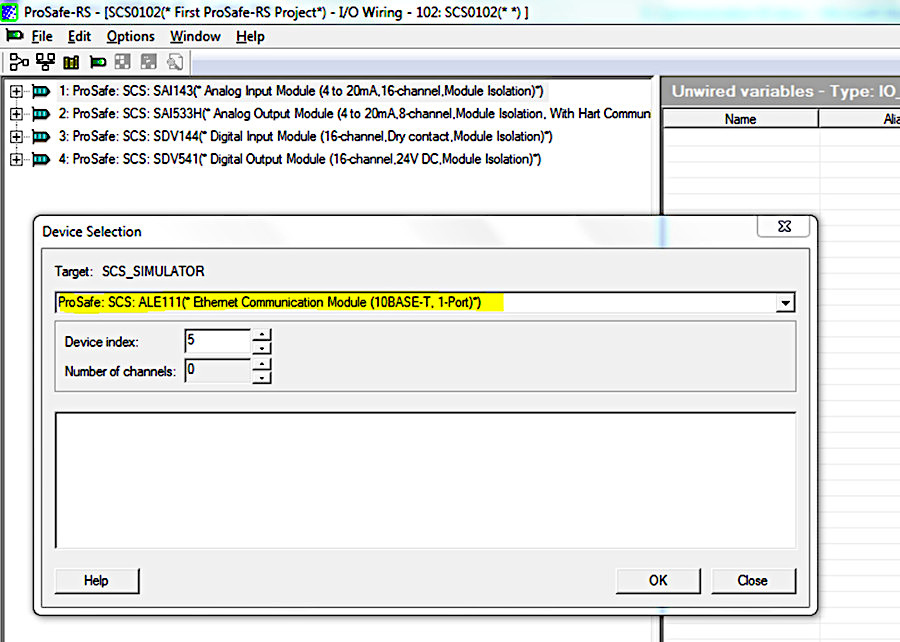Click the SDV144 module device icon
900x642 pixels.
41,137
